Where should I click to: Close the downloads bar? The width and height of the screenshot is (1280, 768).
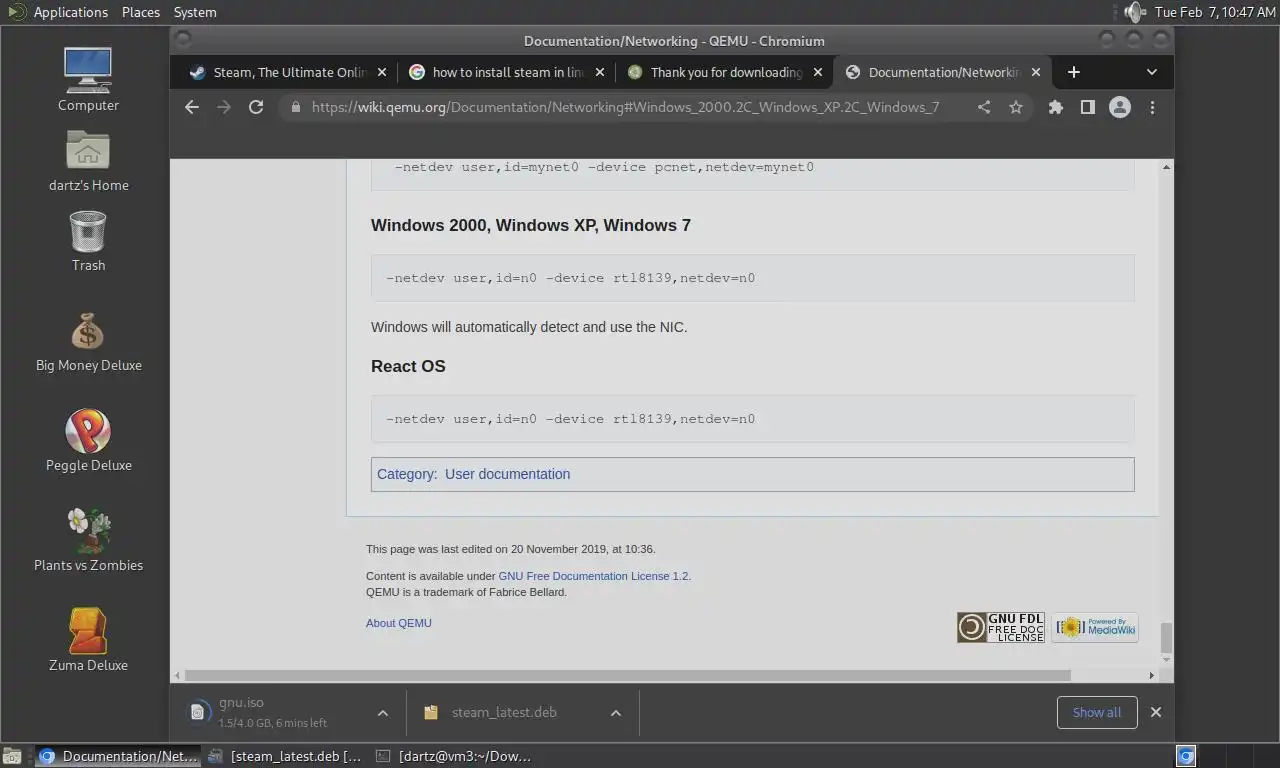pyautogui.click(x=1156, y=712)
